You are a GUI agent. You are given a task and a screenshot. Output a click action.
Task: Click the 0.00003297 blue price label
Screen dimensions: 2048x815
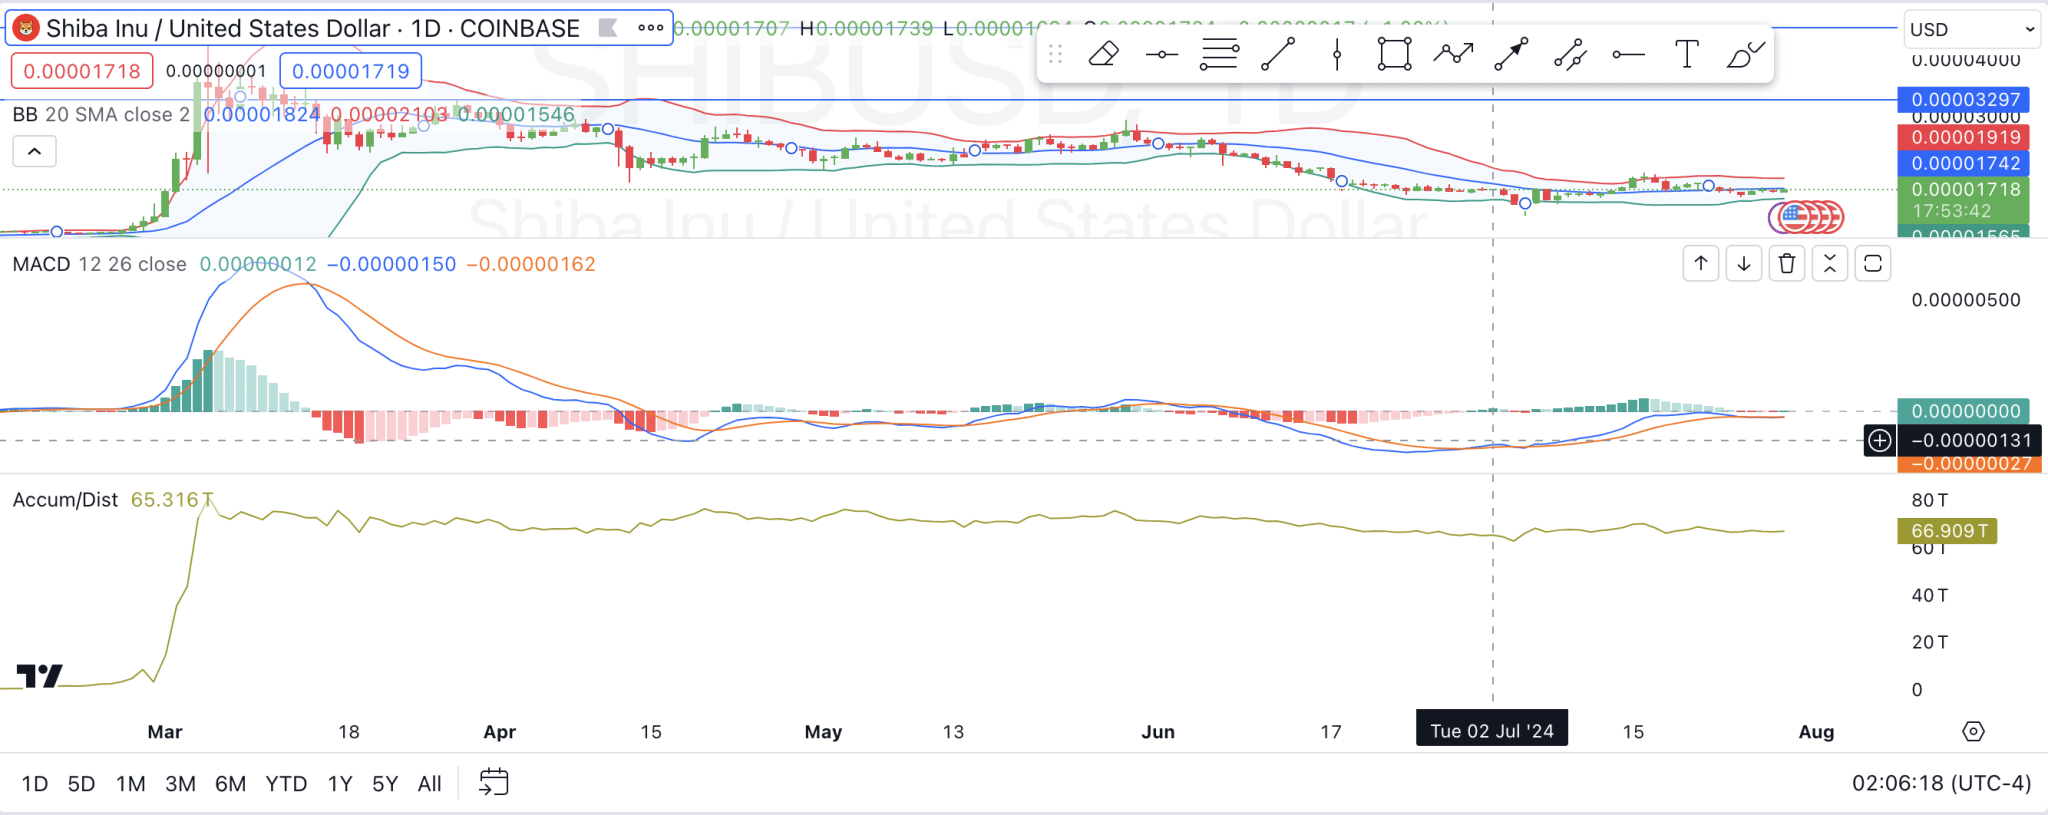[x=1963, y=100]
